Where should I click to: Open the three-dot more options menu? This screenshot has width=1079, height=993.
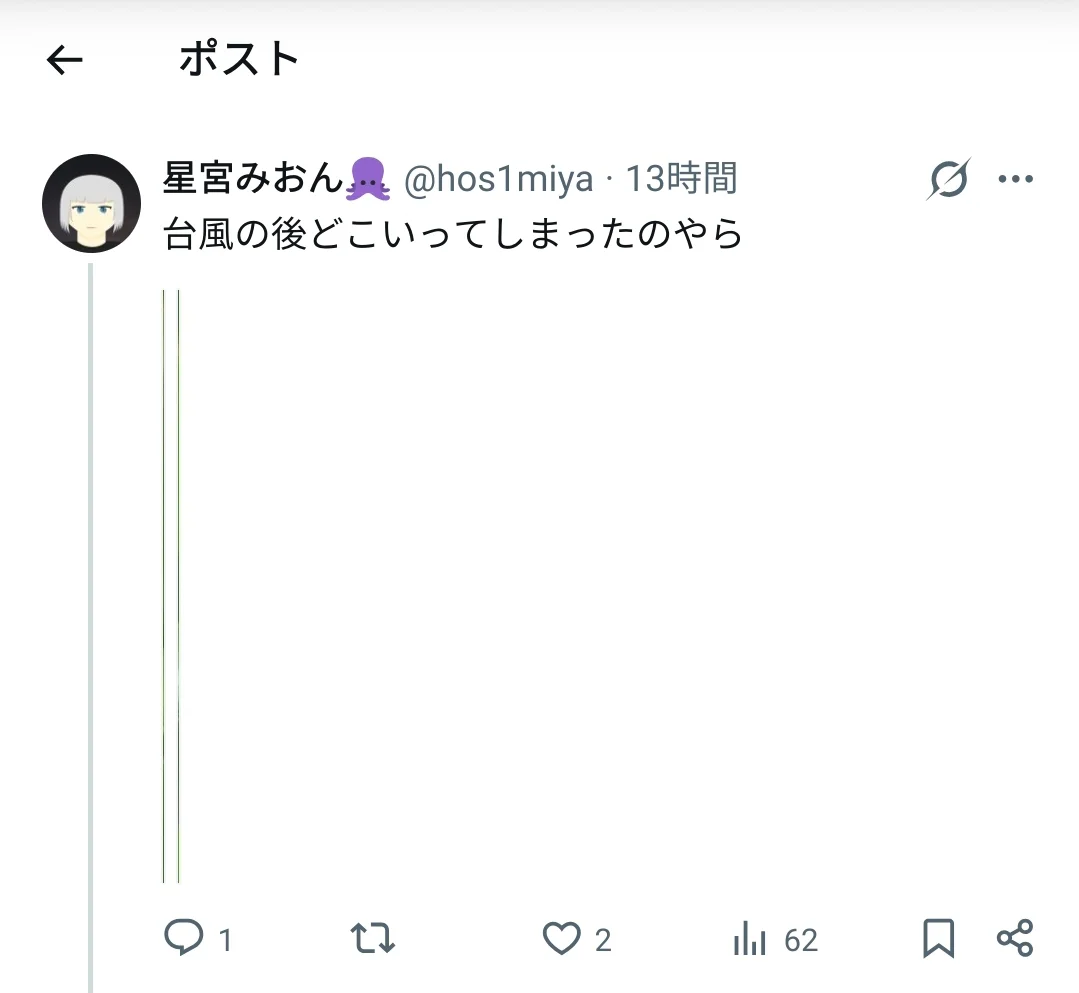[x=1016, y=179]
